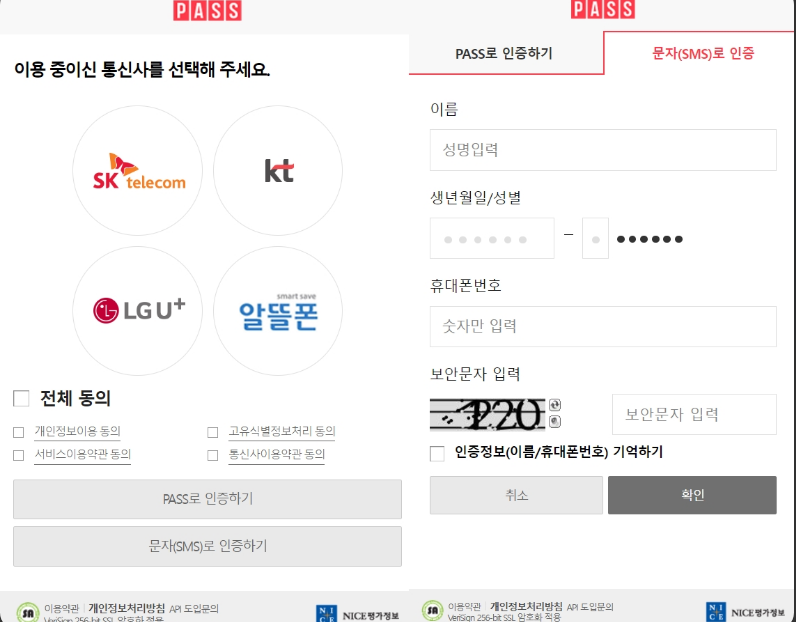Check 고유식별정보처리 동의 checkbox
796x622 pixels.
[x=213, y=432]
